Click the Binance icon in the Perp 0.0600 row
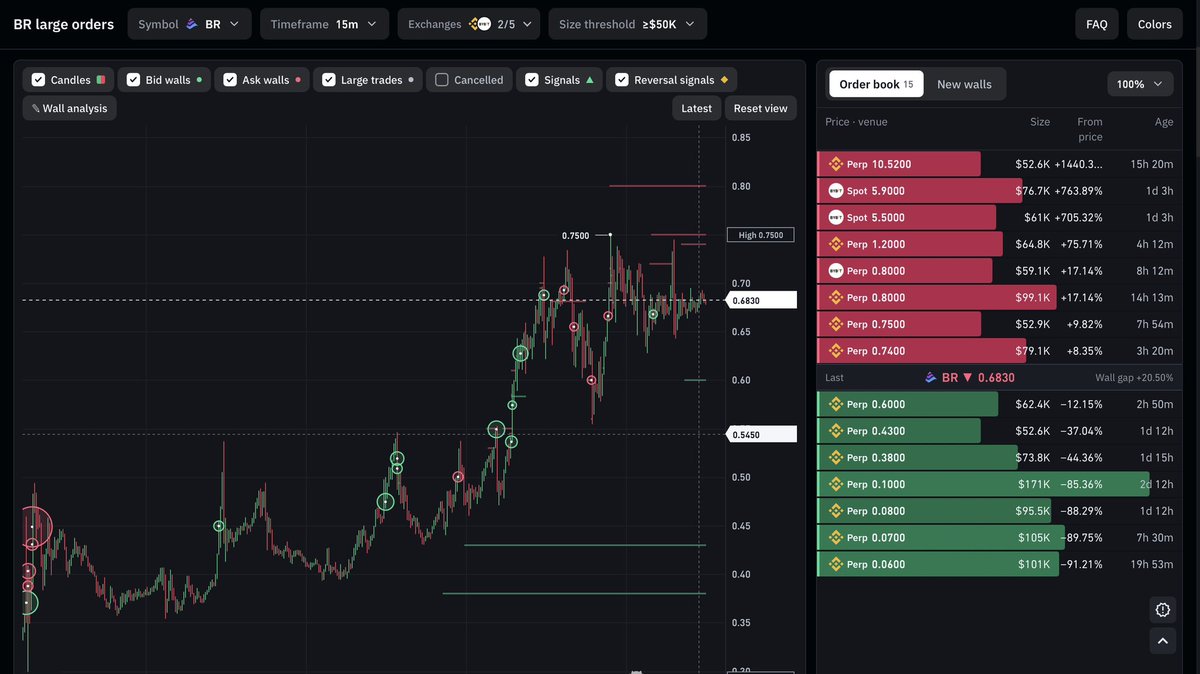This screenshot has width=1200, height=674. tap(836, 564)
